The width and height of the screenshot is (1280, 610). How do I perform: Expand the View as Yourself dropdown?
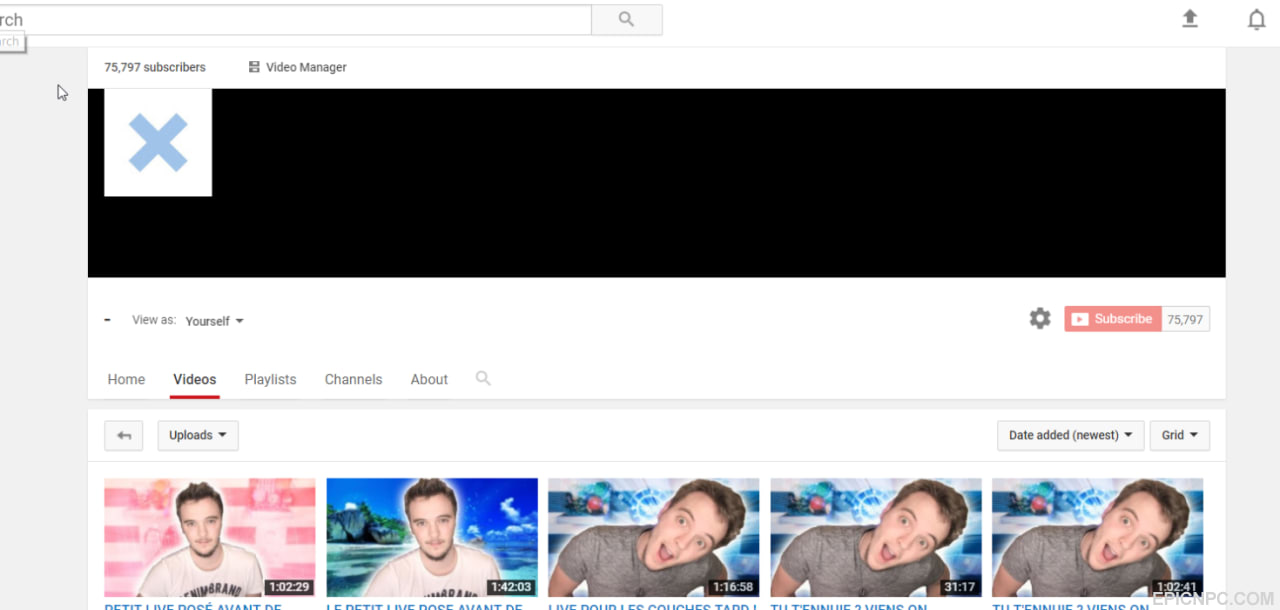214,321
